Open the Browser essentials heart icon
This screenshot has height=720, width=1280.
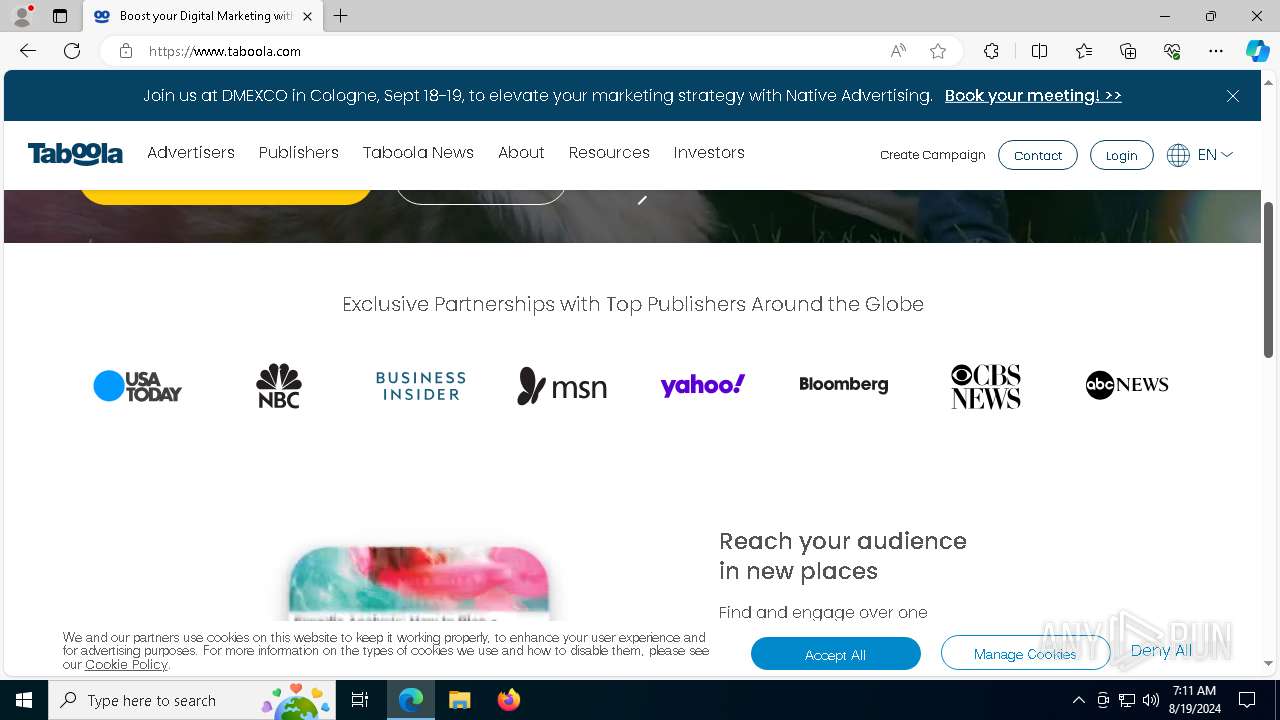[x=1172, y=51]
